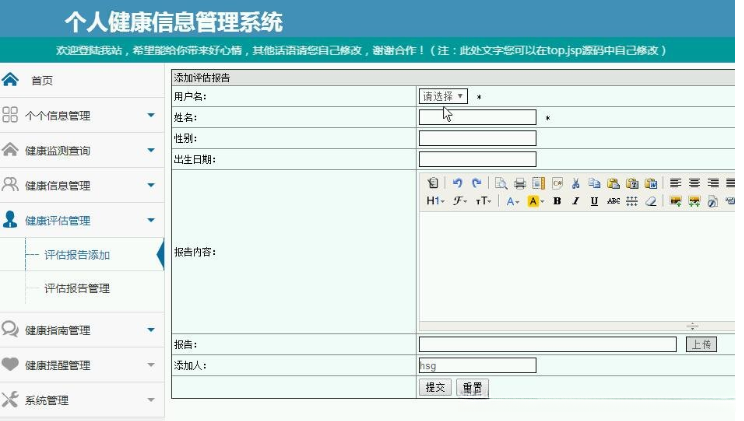Open the 用户名 请选择 dropdown
744x421 pixels.
443,96
